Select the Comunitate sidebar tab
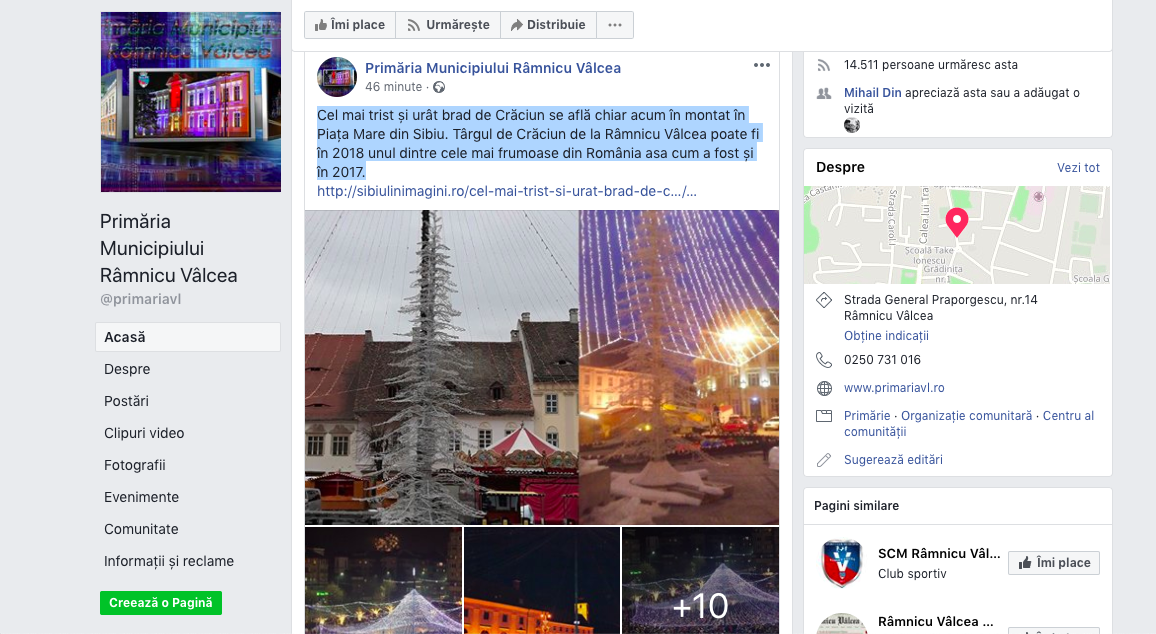 click(141, 529)
